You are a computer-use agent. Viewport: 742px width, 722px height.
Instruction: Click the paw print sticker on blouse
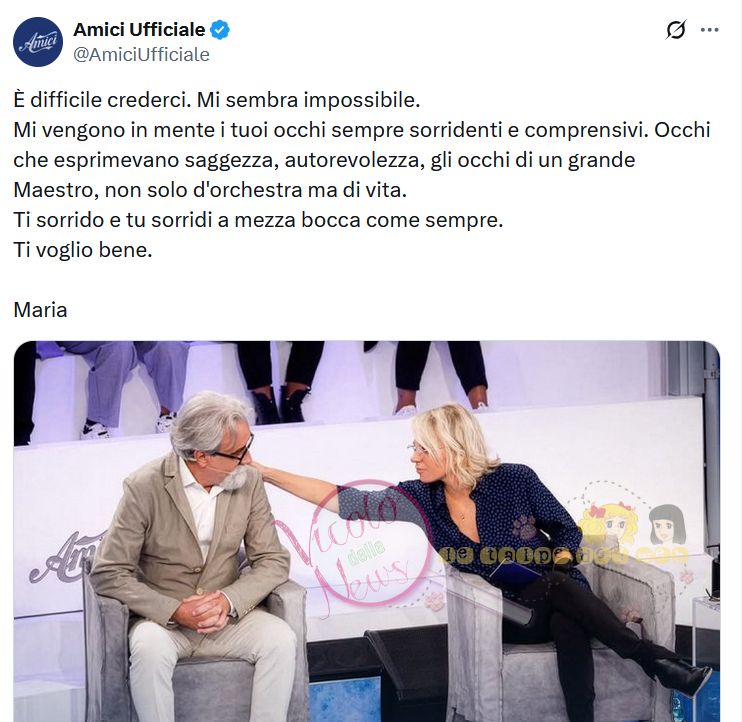click(524, 527)
